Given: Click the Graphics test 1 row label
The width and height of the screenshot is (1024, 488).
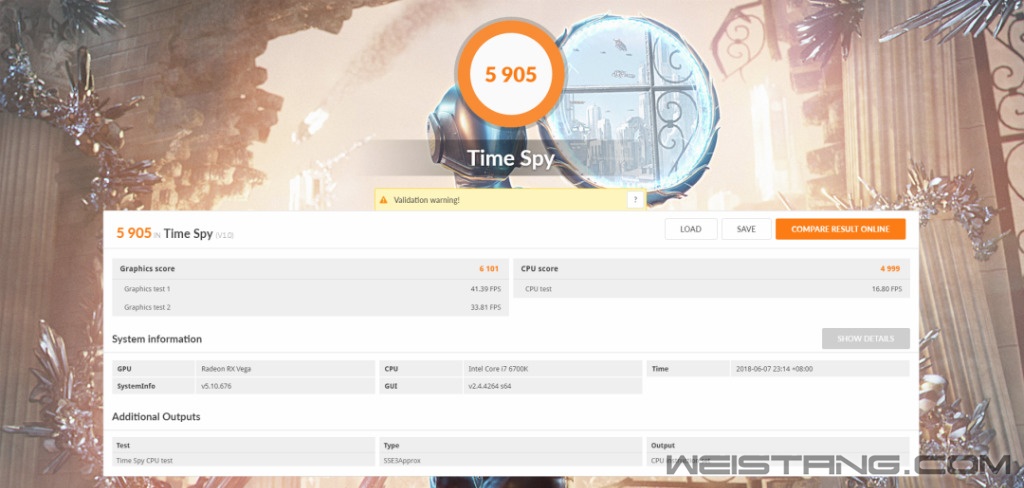Looking at the screenshot, I should coord(147,289).
